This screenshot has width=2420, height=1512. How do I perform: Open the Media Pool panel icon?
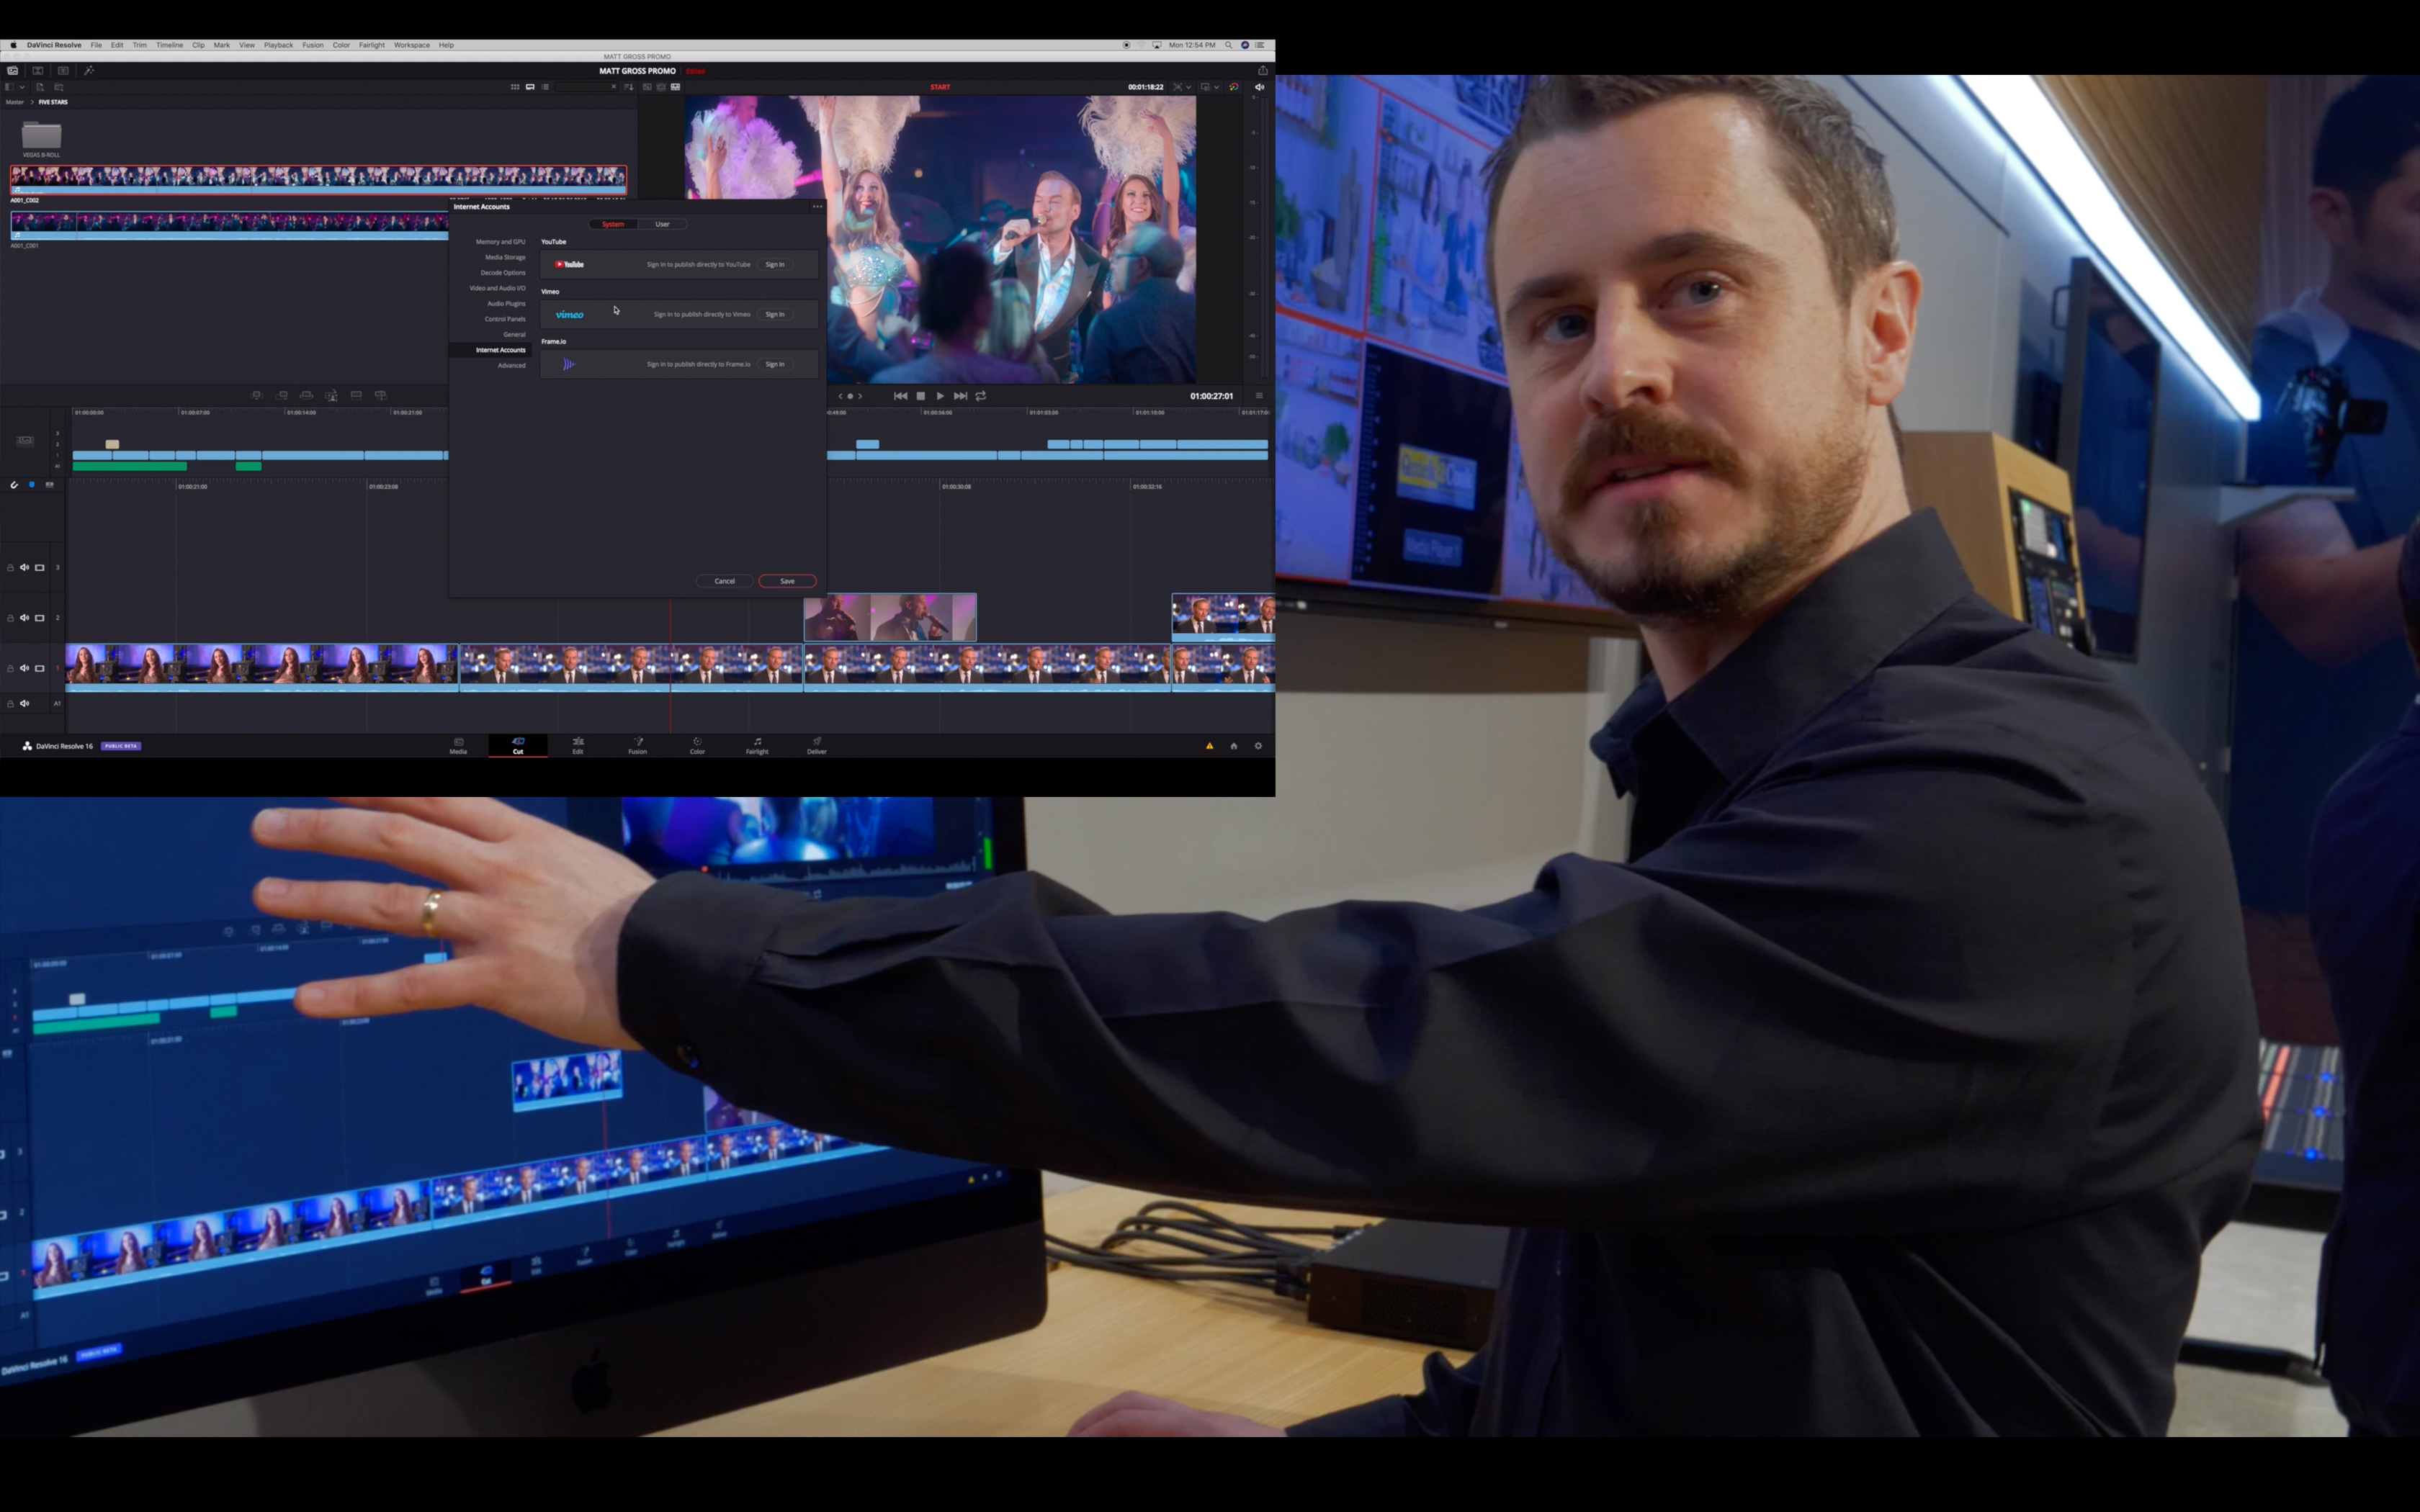pyautogui.click(x=13, y=70)
